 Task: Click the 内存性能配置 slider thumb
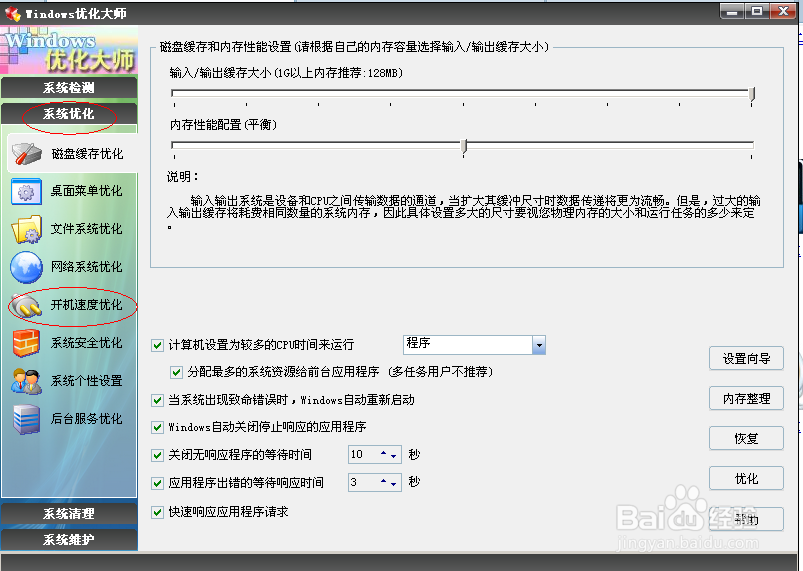pyautogui.click(x=464, y=146)
